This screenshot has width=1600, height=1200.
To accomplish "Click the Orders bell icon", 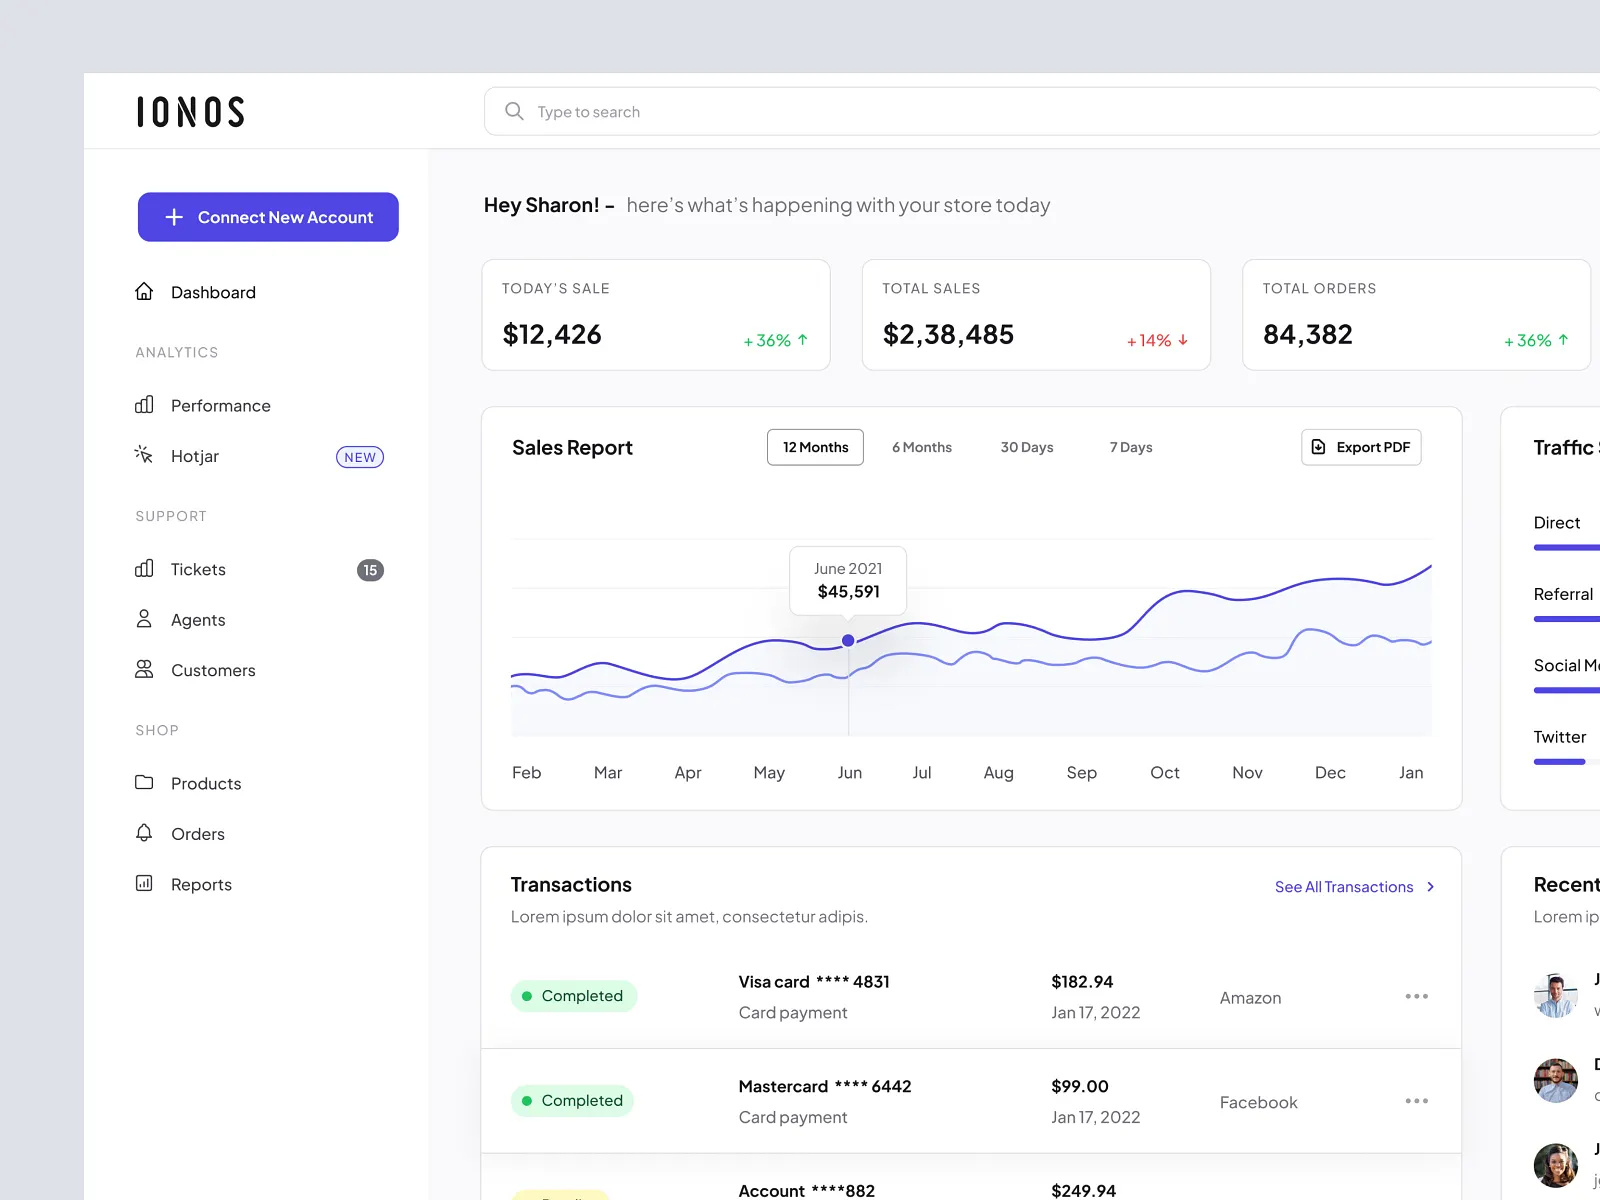I will (x=144, y=832).
